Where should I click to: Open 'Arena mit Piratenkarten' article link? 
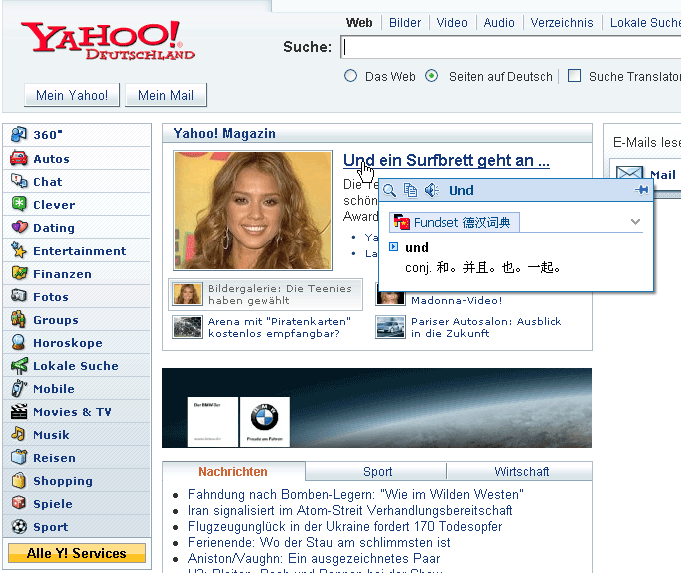[x=279, y=327]
